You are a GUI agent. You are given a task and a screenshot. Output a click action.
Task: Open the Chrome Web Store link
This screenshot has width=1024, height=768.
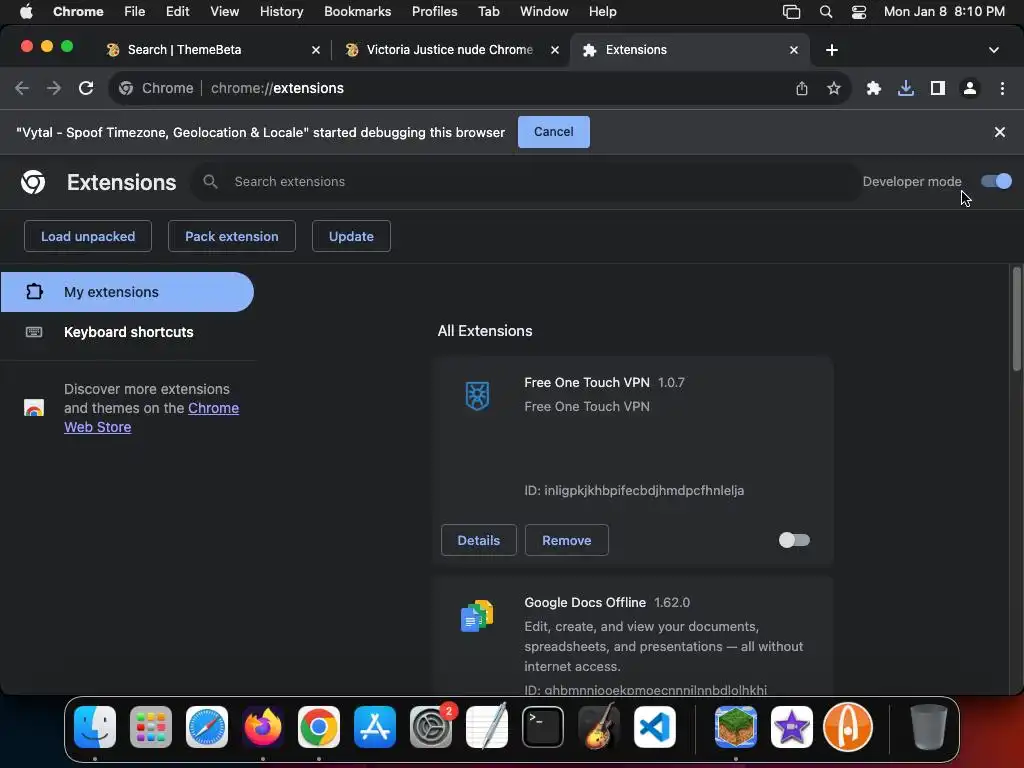[152, 417]
